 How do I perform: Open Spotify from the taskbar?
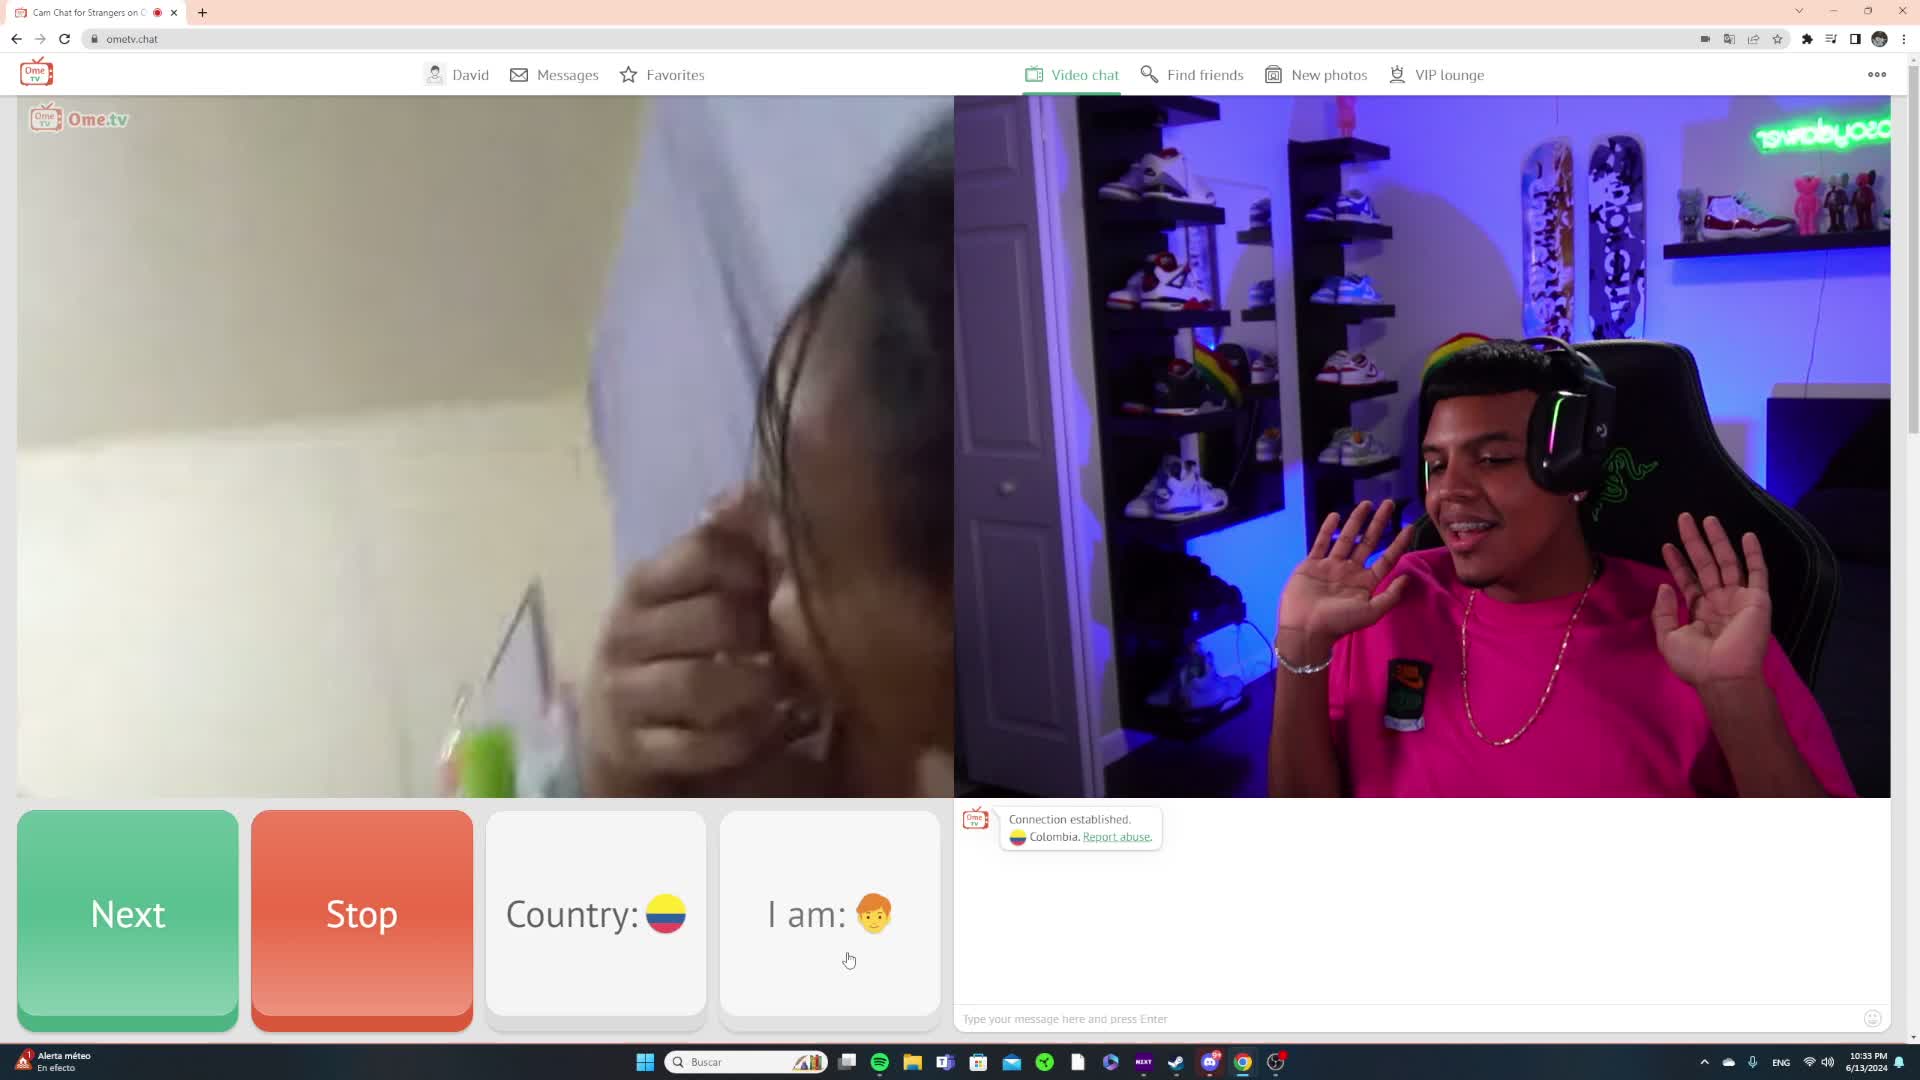pos(880,1062)
